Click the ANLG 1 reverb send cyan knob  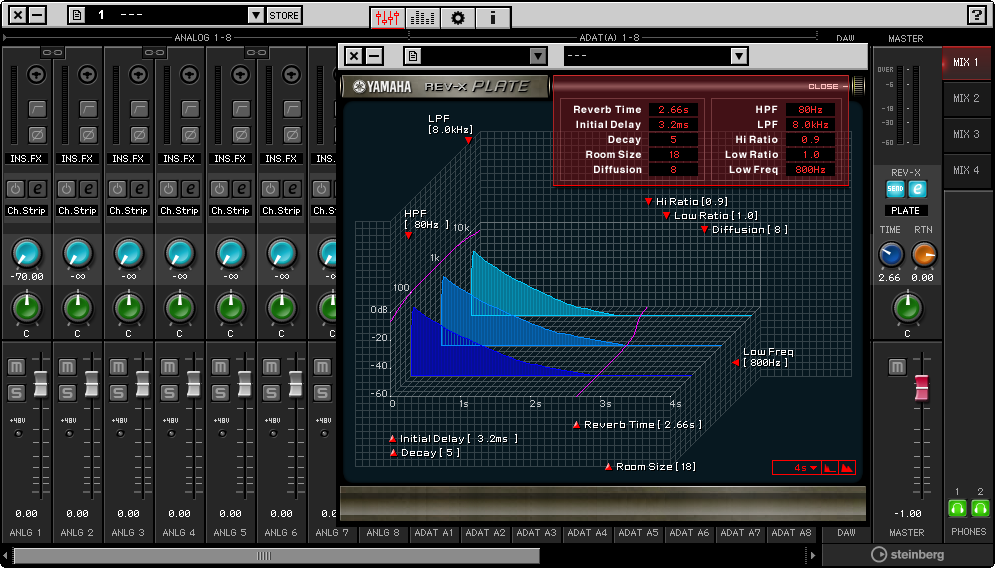(27, 253)
